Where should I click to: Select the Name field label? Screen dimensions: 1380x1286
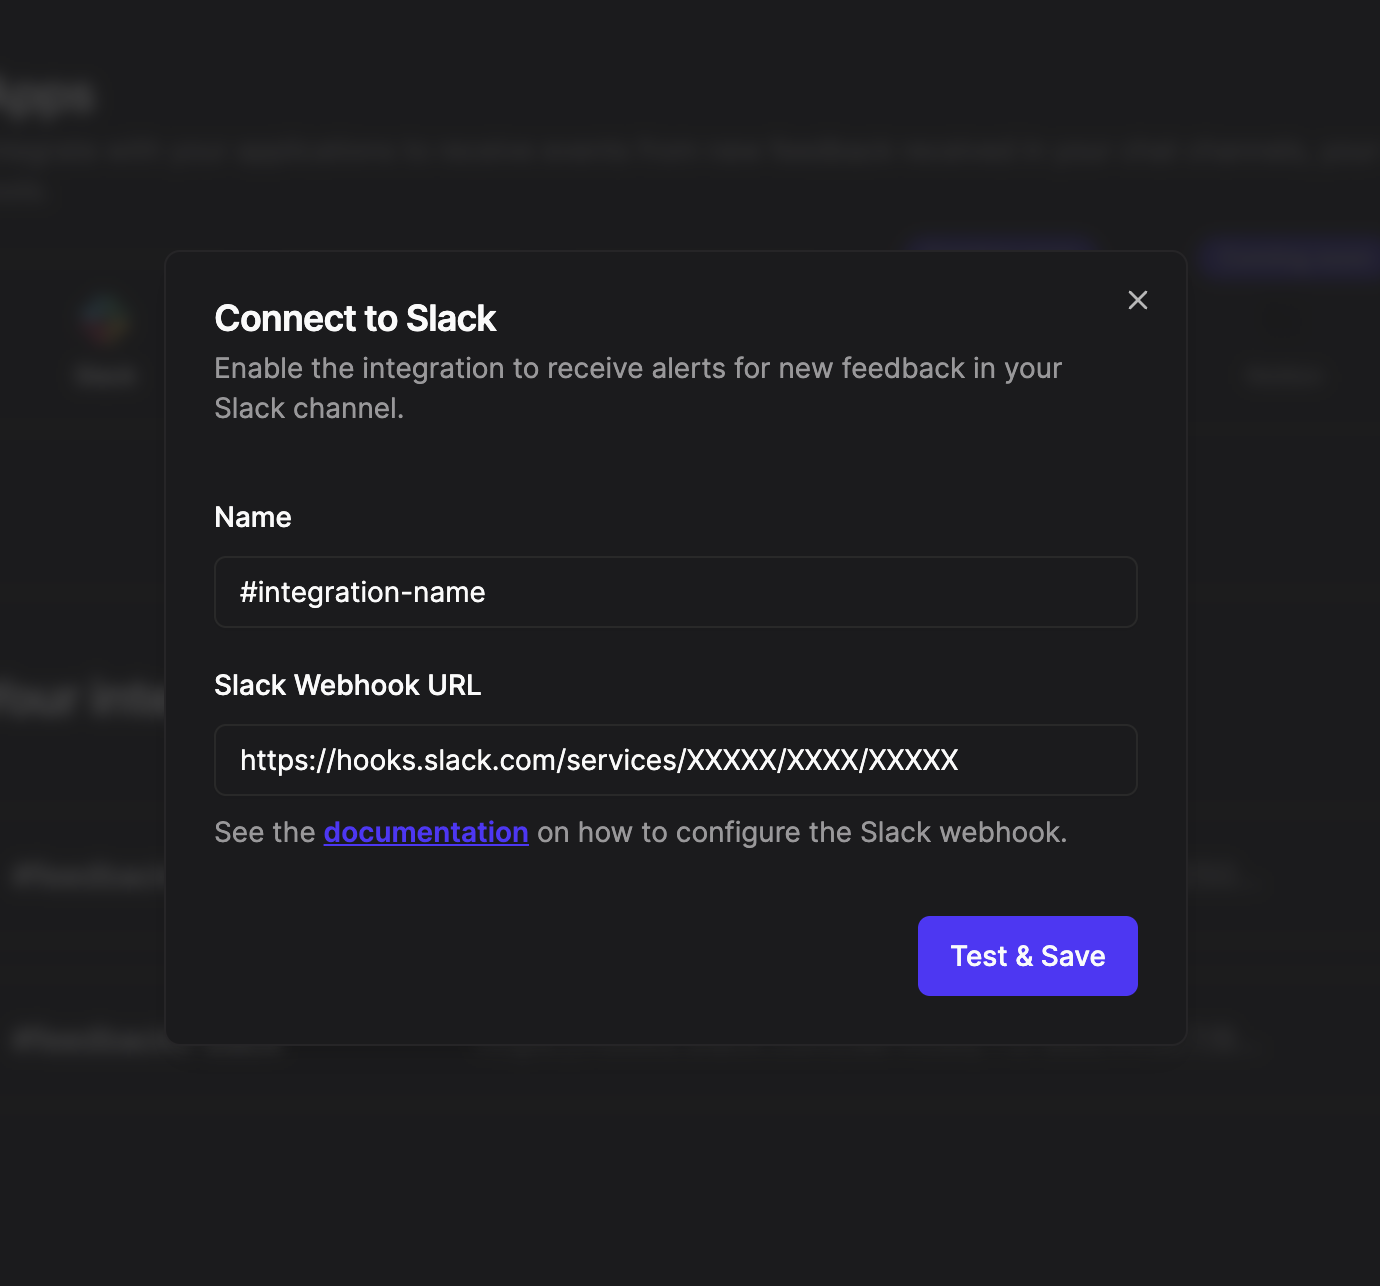point(252,517)
